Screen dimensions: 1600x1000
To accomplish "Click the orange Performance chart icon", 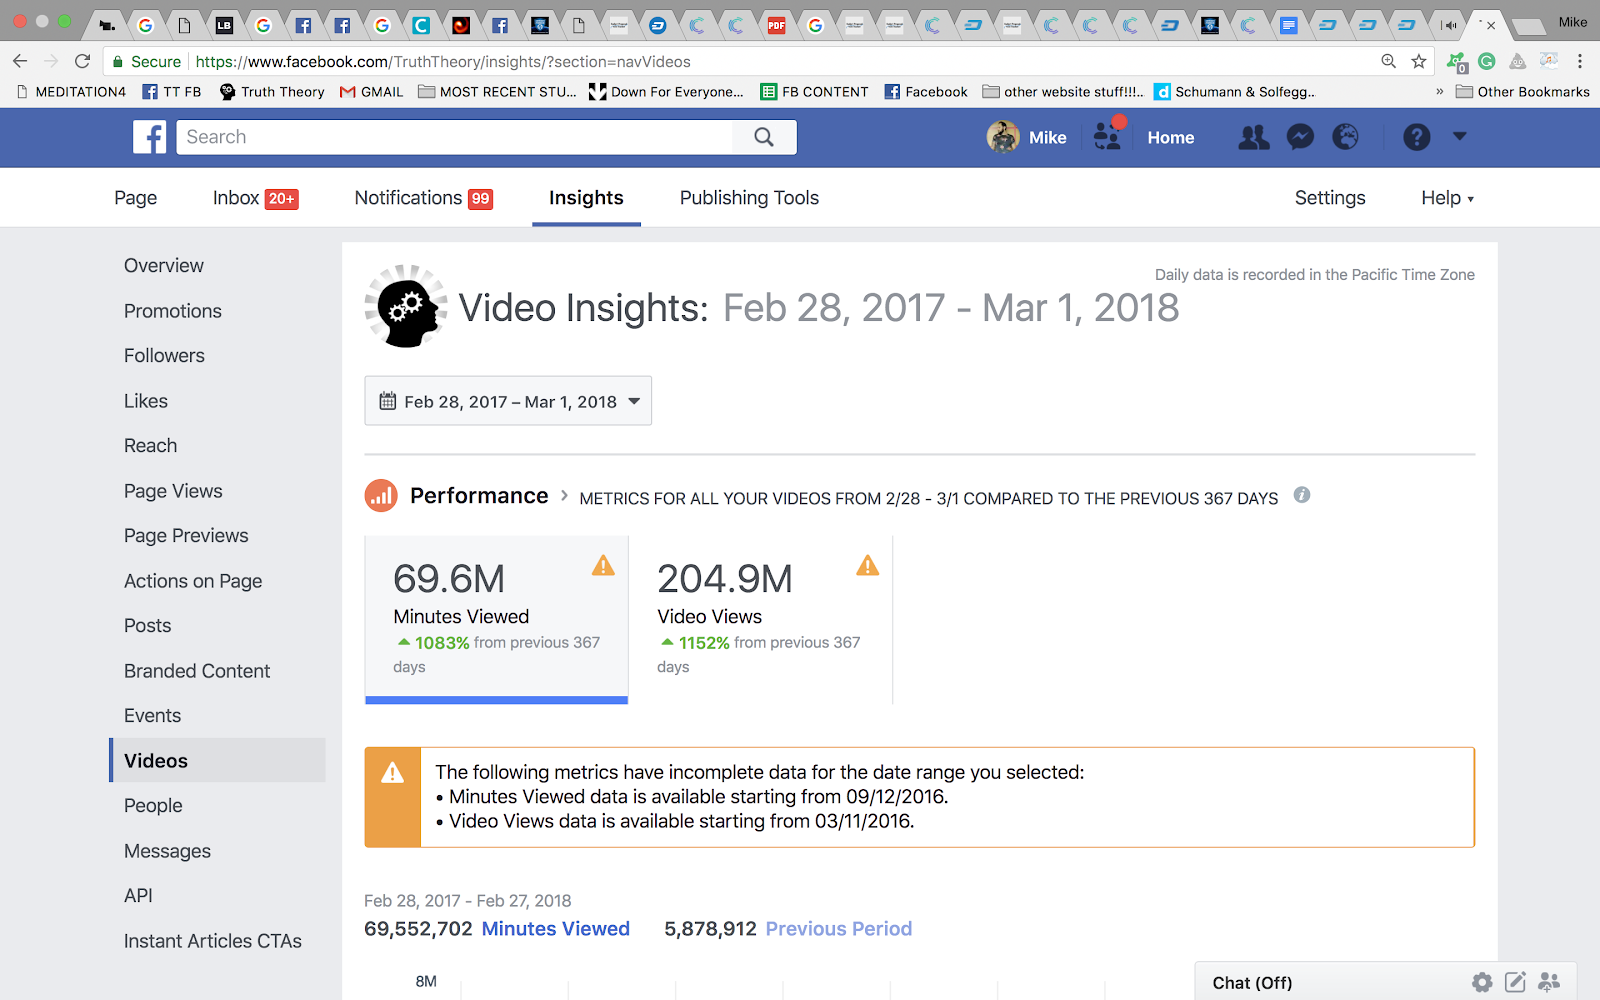I will pyautogui.click(x=381, y=495).
